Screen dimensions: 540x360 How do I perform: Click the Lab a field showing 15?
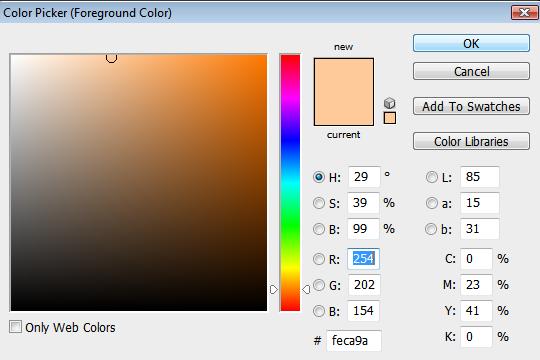pos(480,203)
